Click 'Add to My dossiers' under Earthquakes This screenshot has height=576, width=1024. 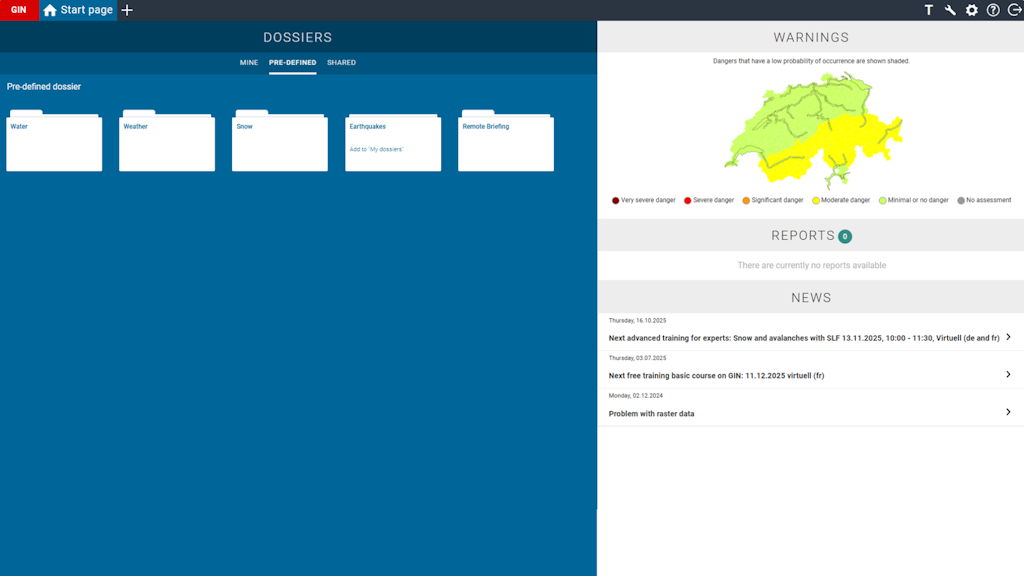coord(378,148)
